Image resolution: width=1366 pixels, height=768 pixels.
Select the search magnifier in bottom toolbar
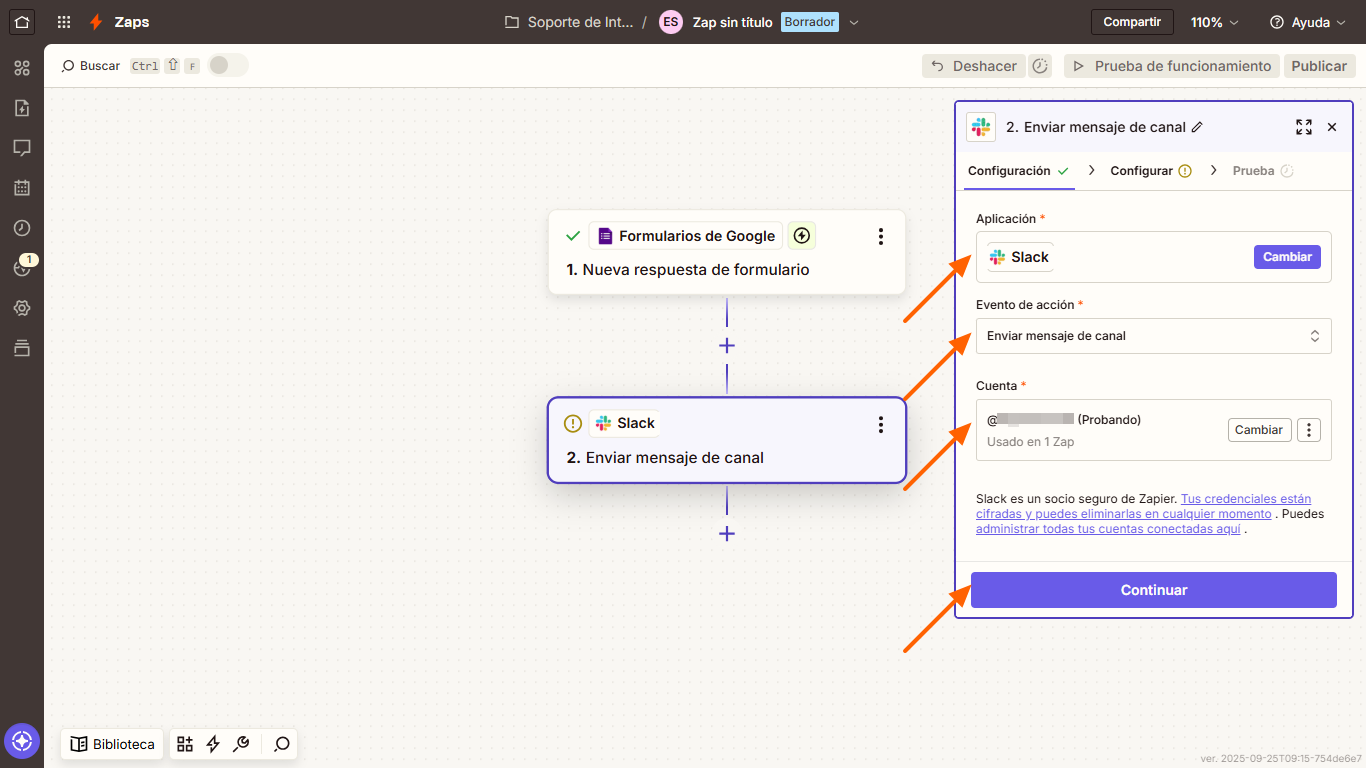[x=281, y=744]
